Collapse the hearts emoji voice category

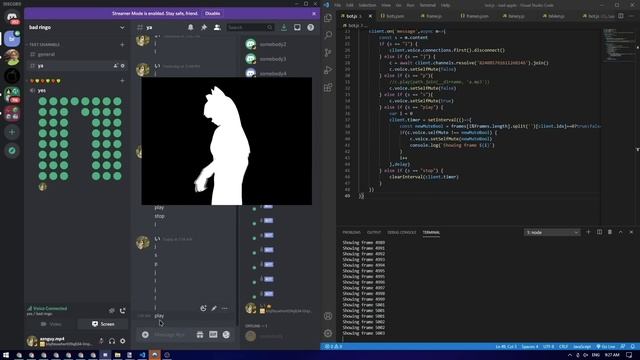click(x=45, y=81)
